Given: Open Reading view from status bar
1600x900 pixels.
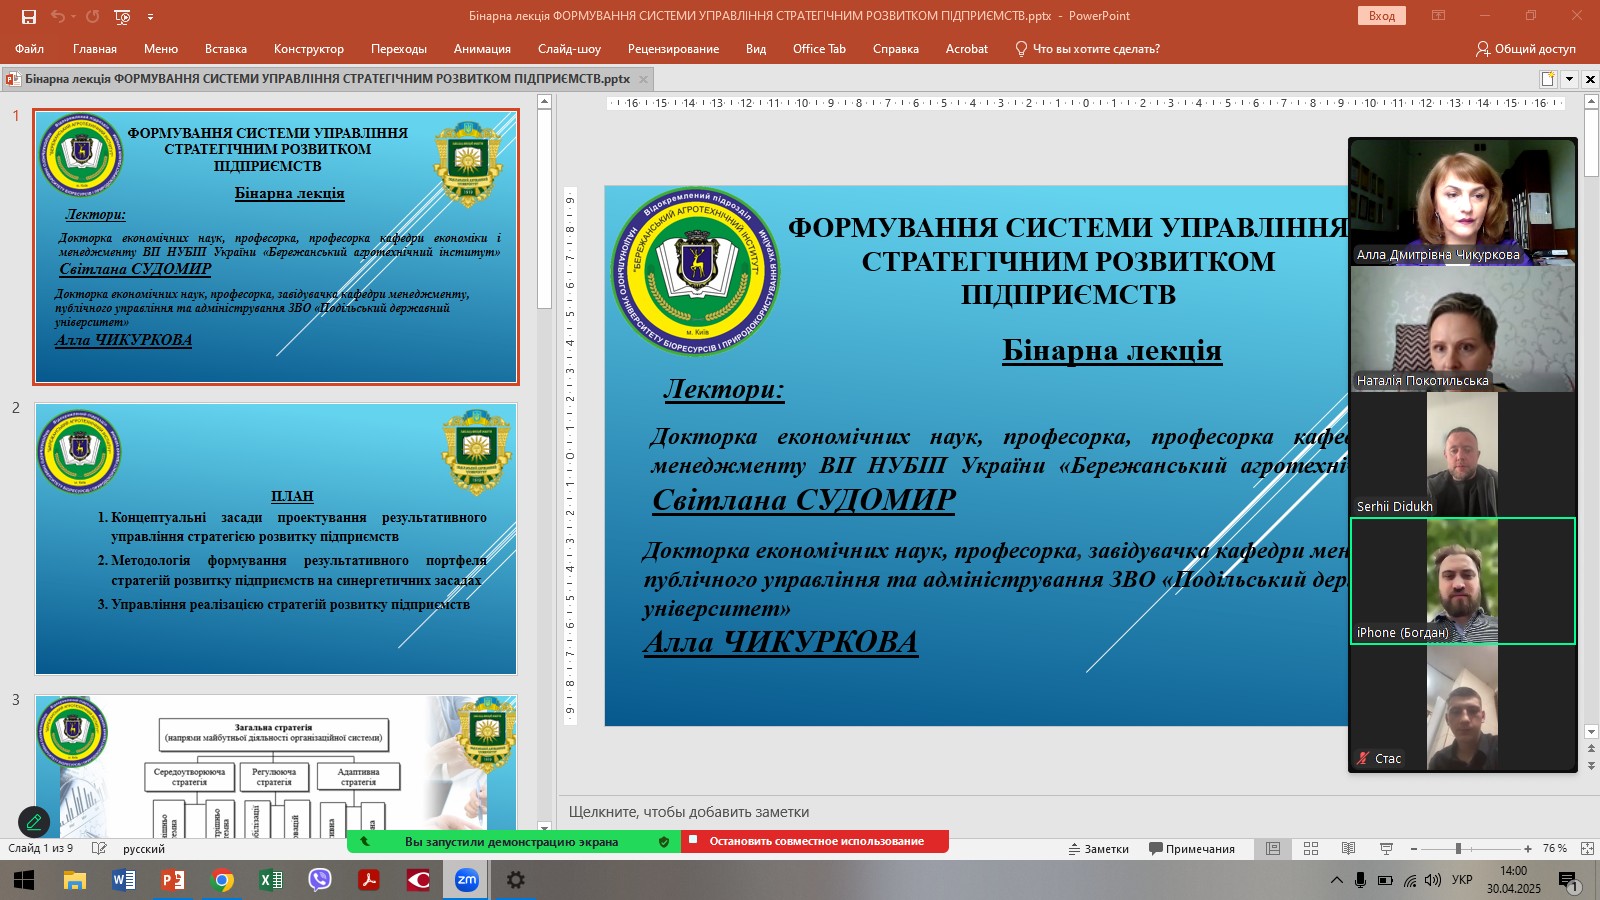Looking at the screenshot, I should tap(1348, 848).
